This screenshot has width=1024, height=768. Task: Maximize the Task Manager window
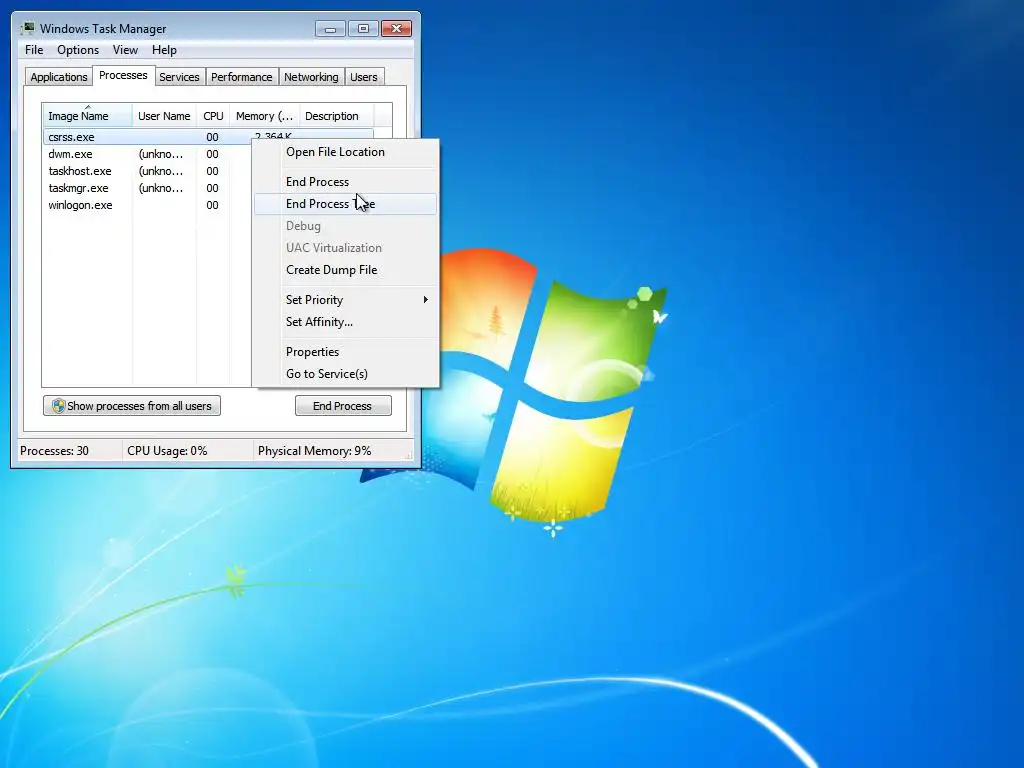[363, 29]
